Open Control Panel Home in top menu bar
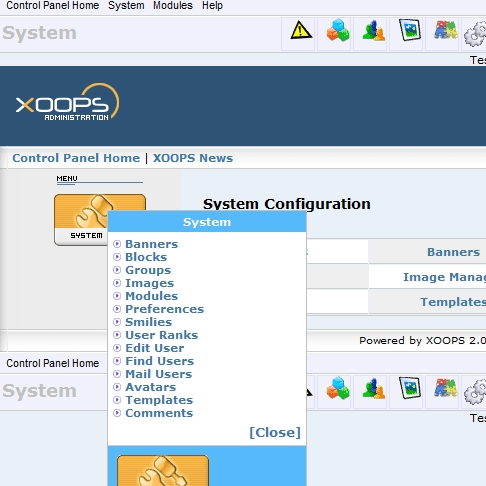Viewport: 486px width, 486px height. (x=53, y=6)
